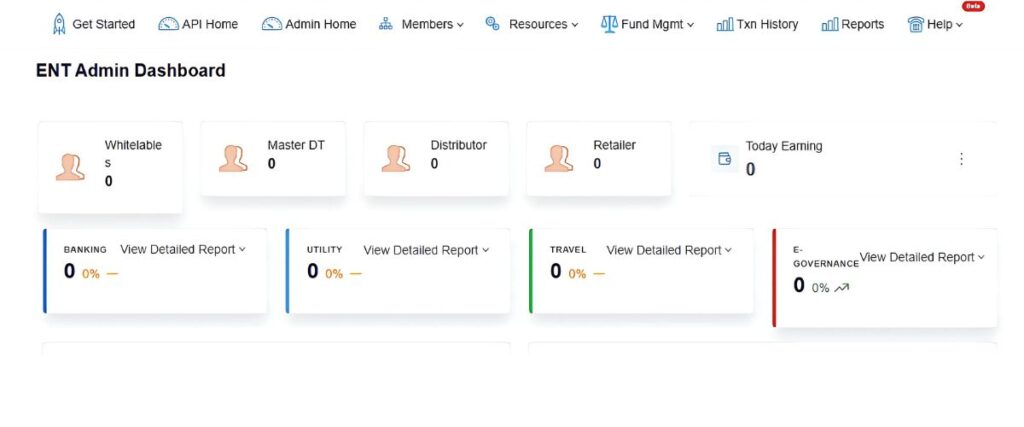Click the wallet icon in Today Earning card
1024x427 pixels.
coord(725,159)
